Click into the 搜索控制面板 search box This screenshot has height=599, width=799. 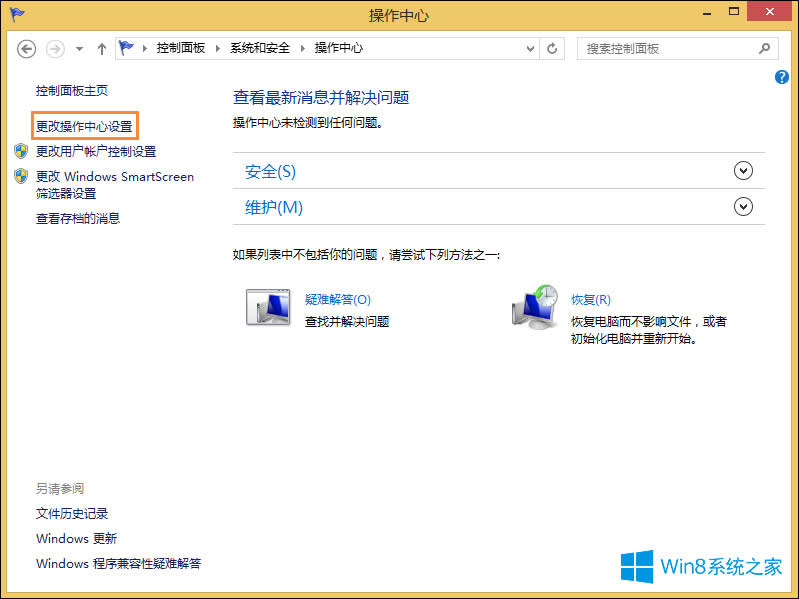[x=678, y=48]
